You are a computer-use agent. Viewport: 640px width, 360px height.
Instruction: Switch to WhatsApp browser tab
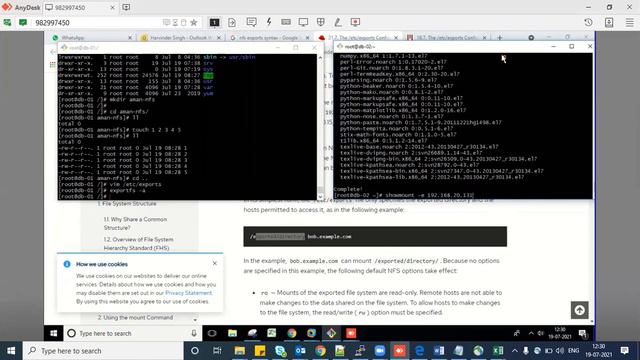[x=93, y=38]
